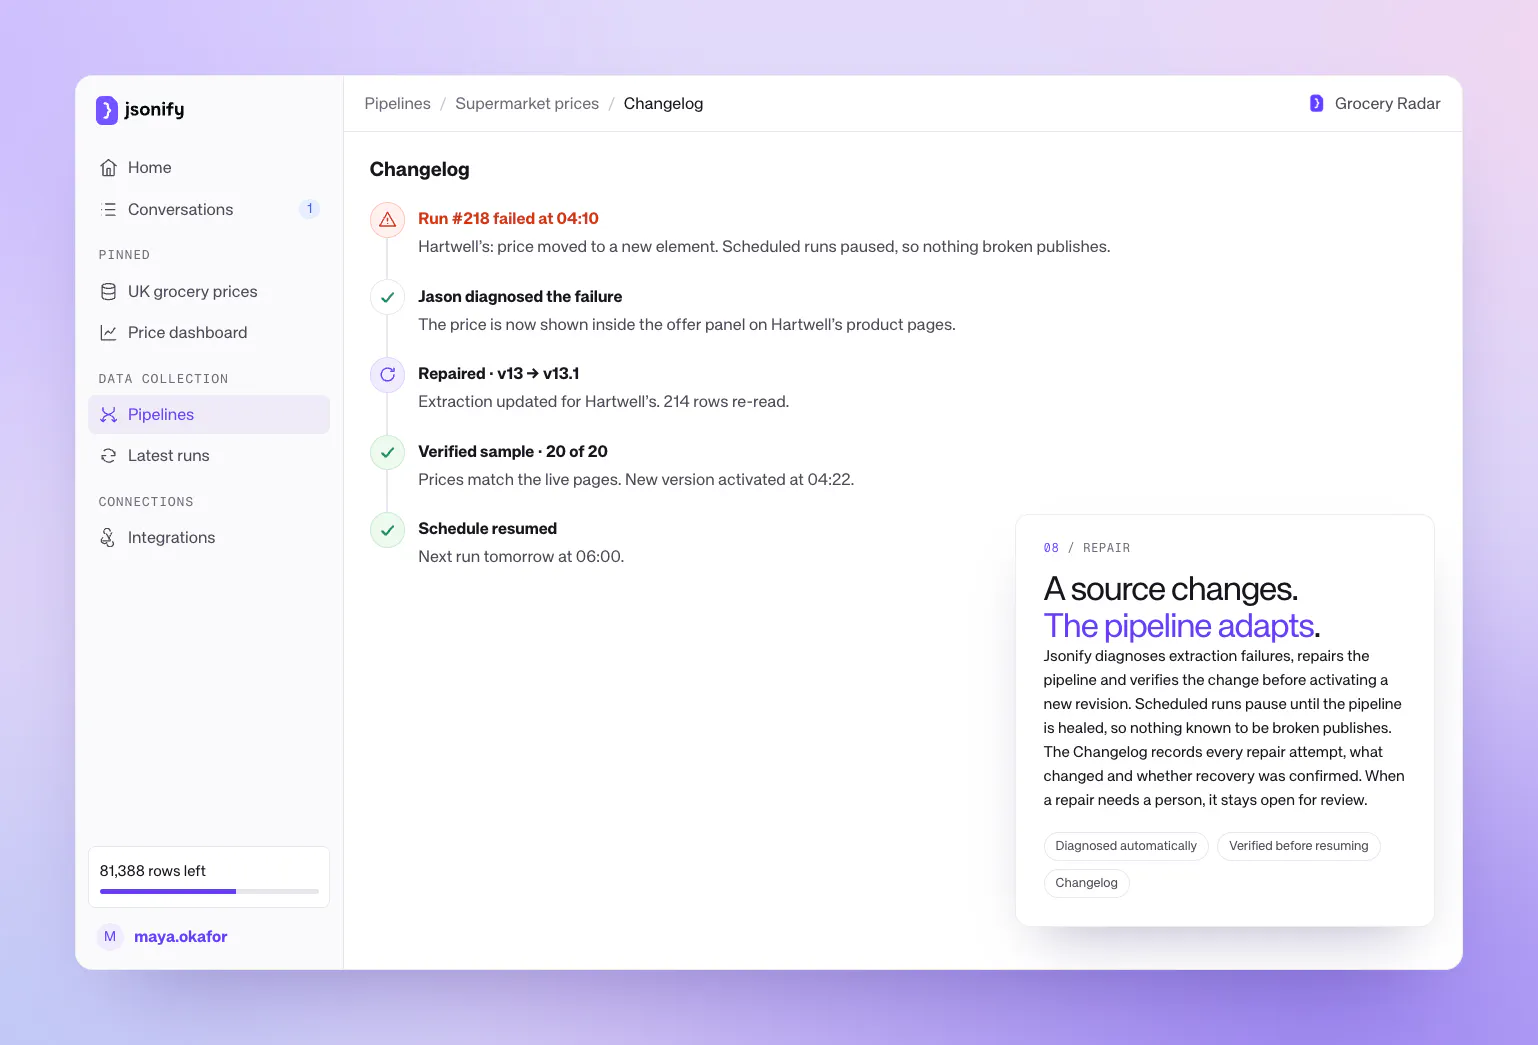Click the red warning icon for Run #218
This screenshot has width=1538, height=1045.
(x=388, y=219)
